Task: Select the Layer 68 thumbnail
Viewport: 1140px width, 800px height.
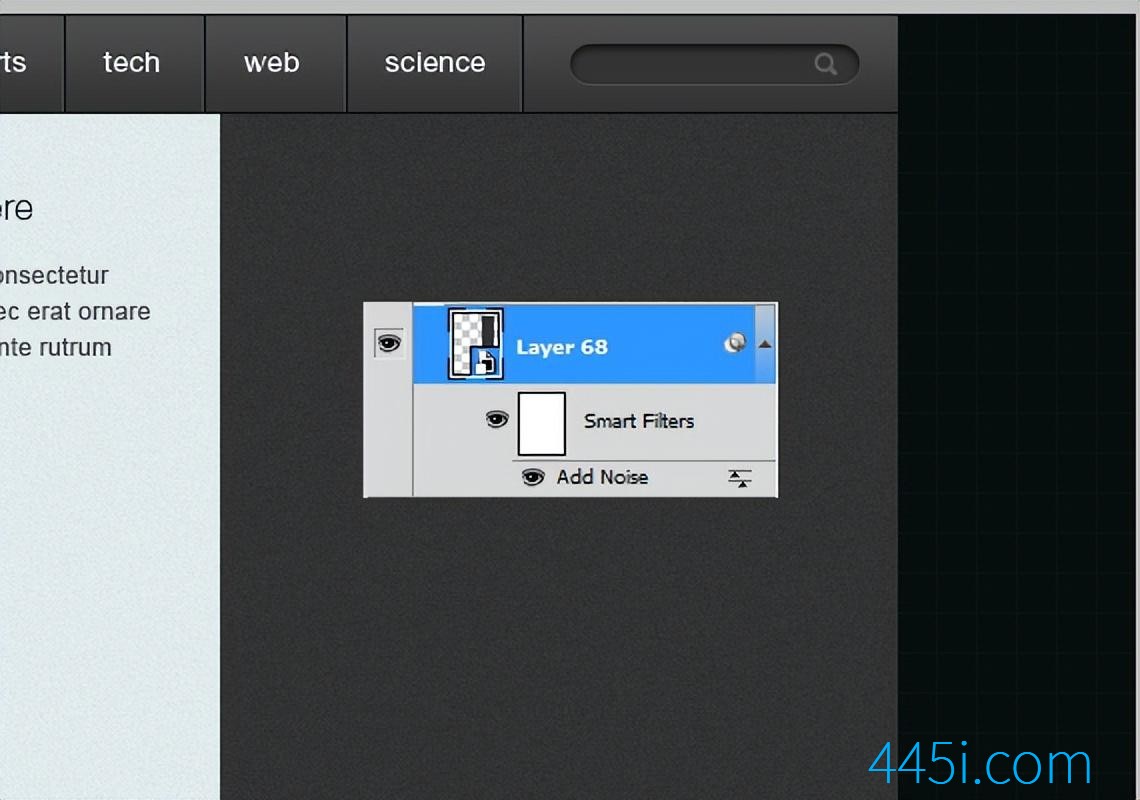Action: [x=475, y=343]
